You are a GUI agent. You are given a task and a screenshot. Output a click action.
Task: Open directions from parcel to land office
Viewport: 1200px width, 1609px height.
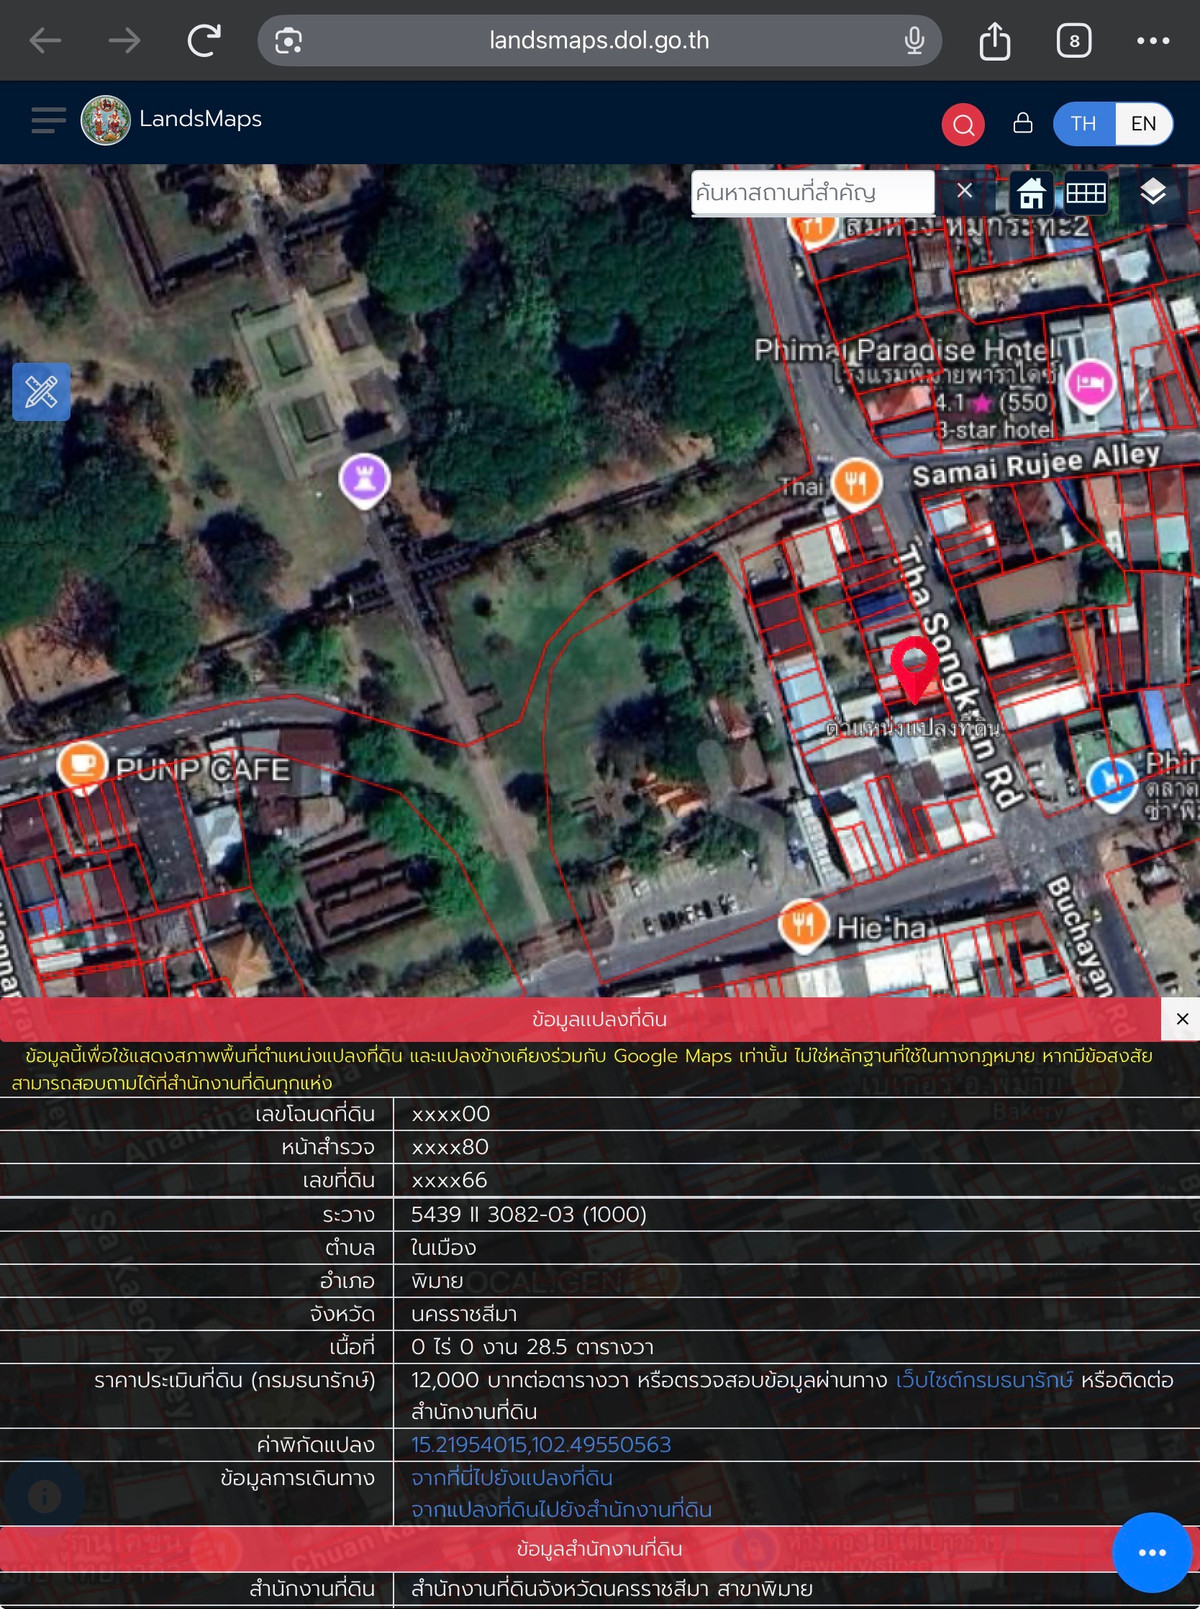[x=561, y=1510]
